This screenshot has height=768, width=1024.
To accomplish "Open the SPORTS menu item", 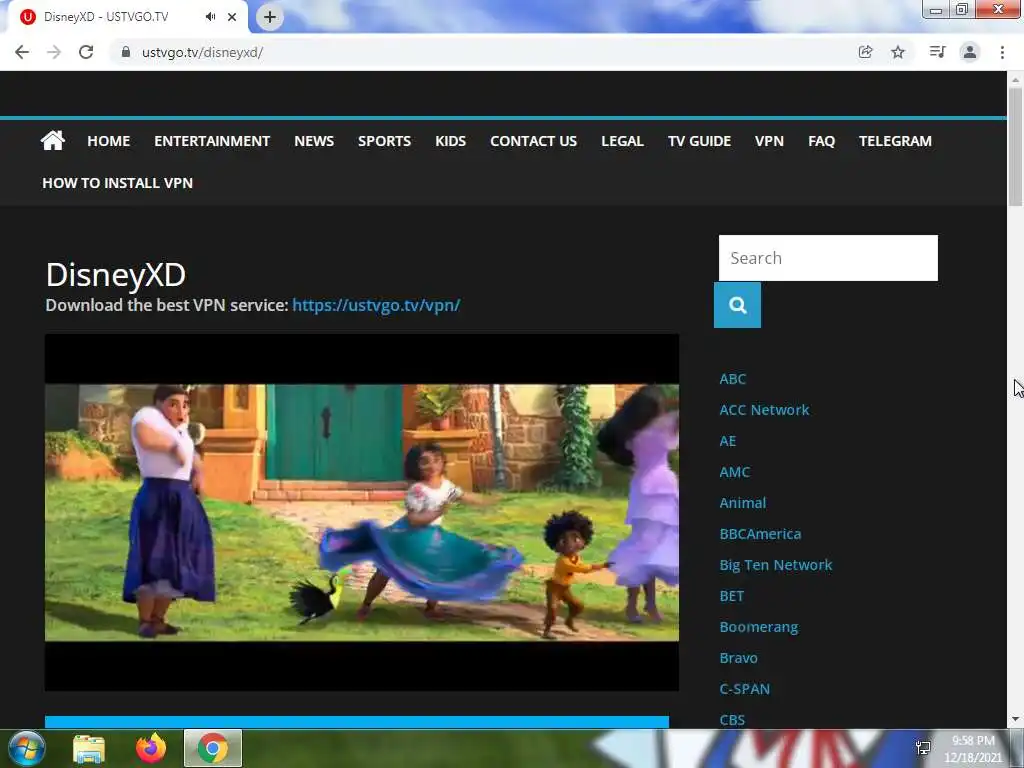I will pos(385,141).
